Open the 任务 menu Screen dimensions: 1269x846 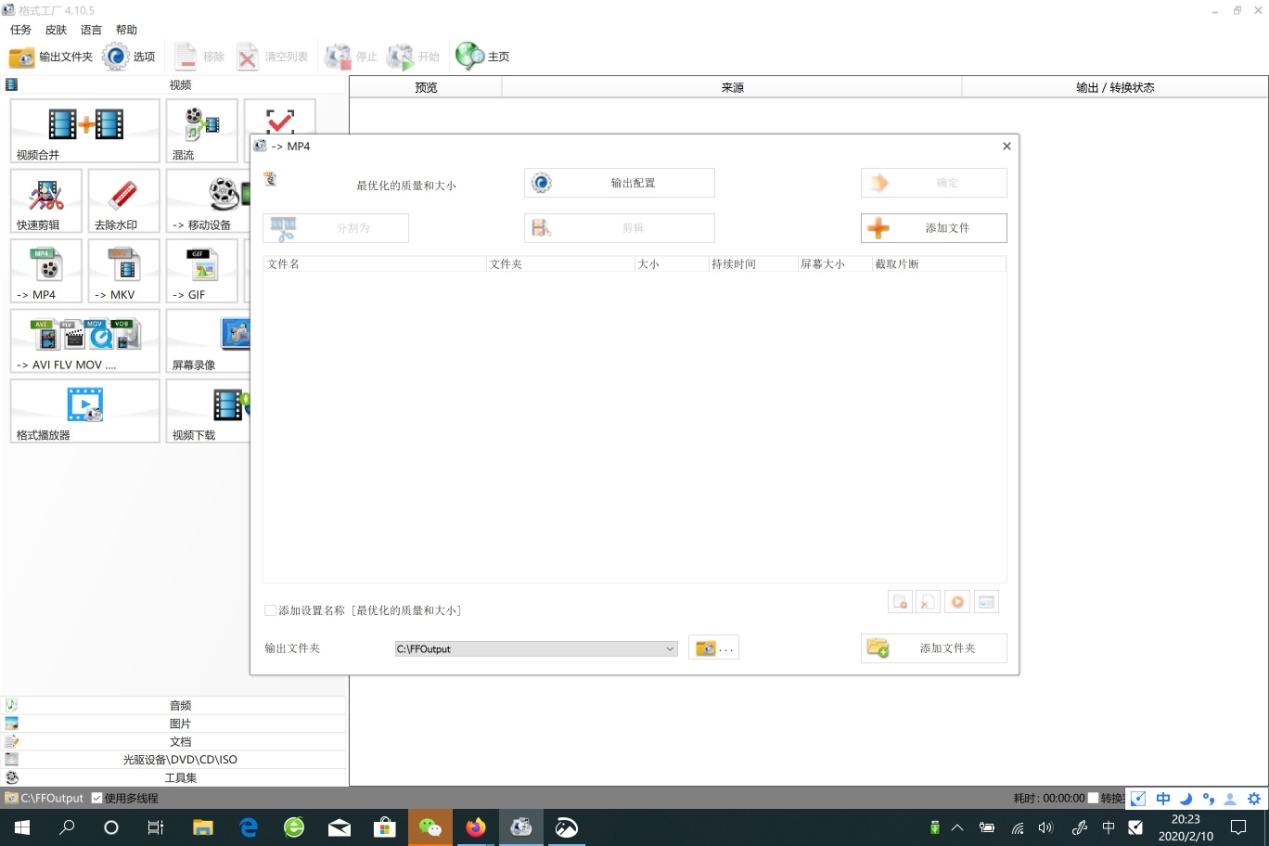pos(20,30)
